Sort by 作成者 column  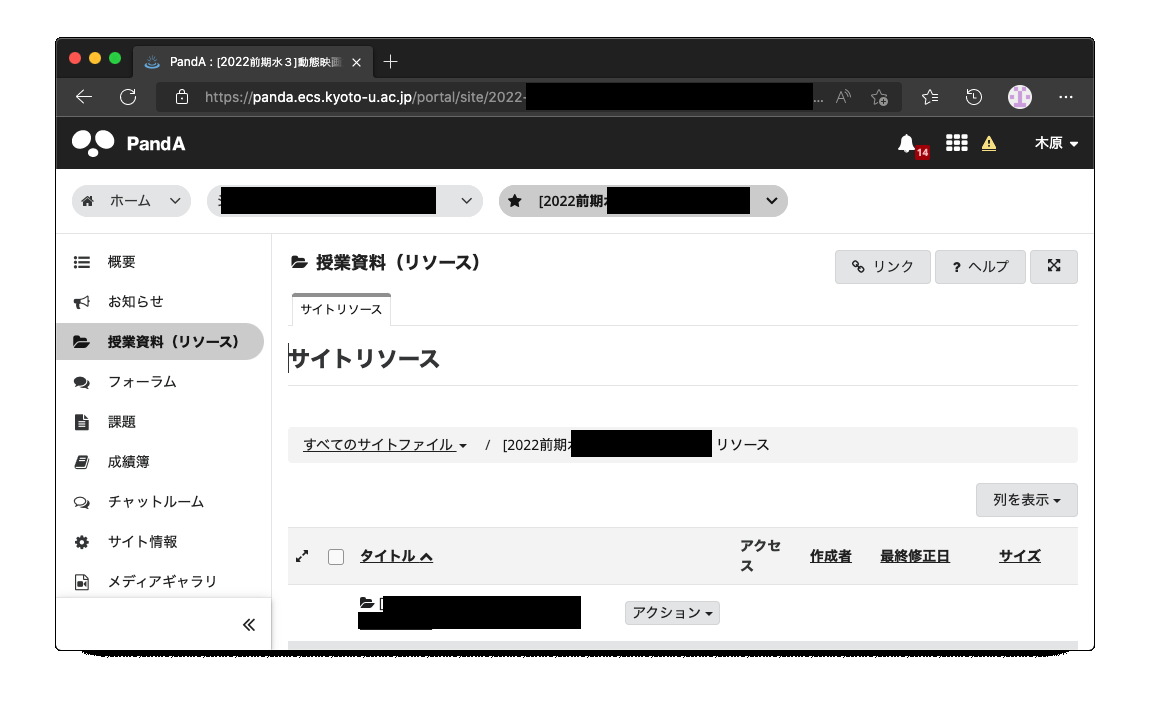(831, 556)
